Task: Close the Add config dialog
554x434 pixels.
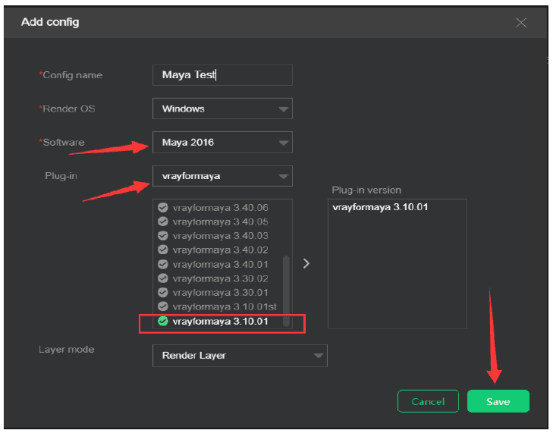Action: tap(521, 23)
